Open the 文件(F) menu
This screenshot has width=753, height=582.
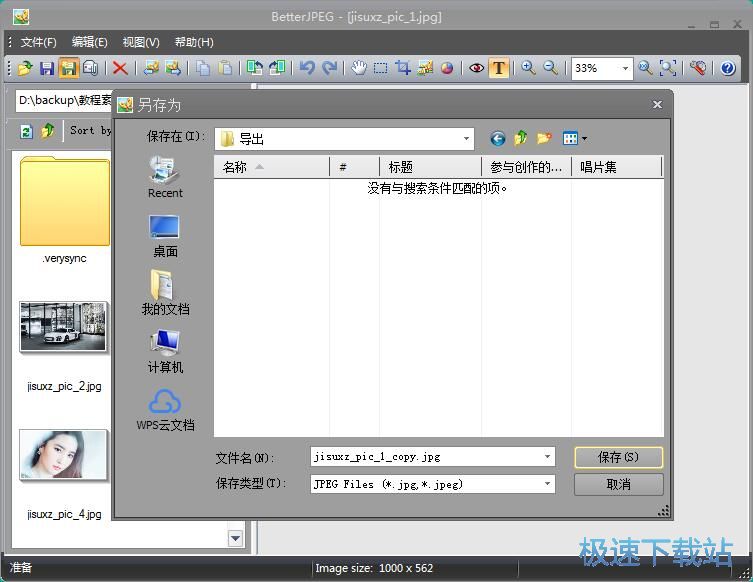pyautogui.click(x=38, y=42)
